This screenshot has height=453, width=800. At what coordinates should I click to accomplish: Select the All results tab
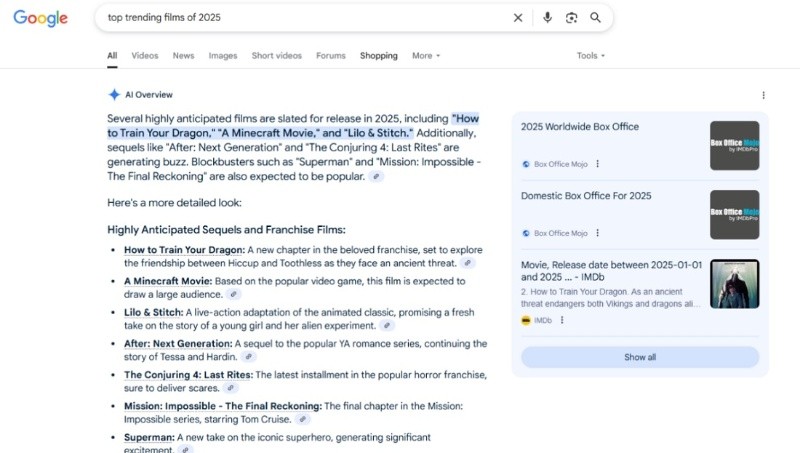point(112,56)
